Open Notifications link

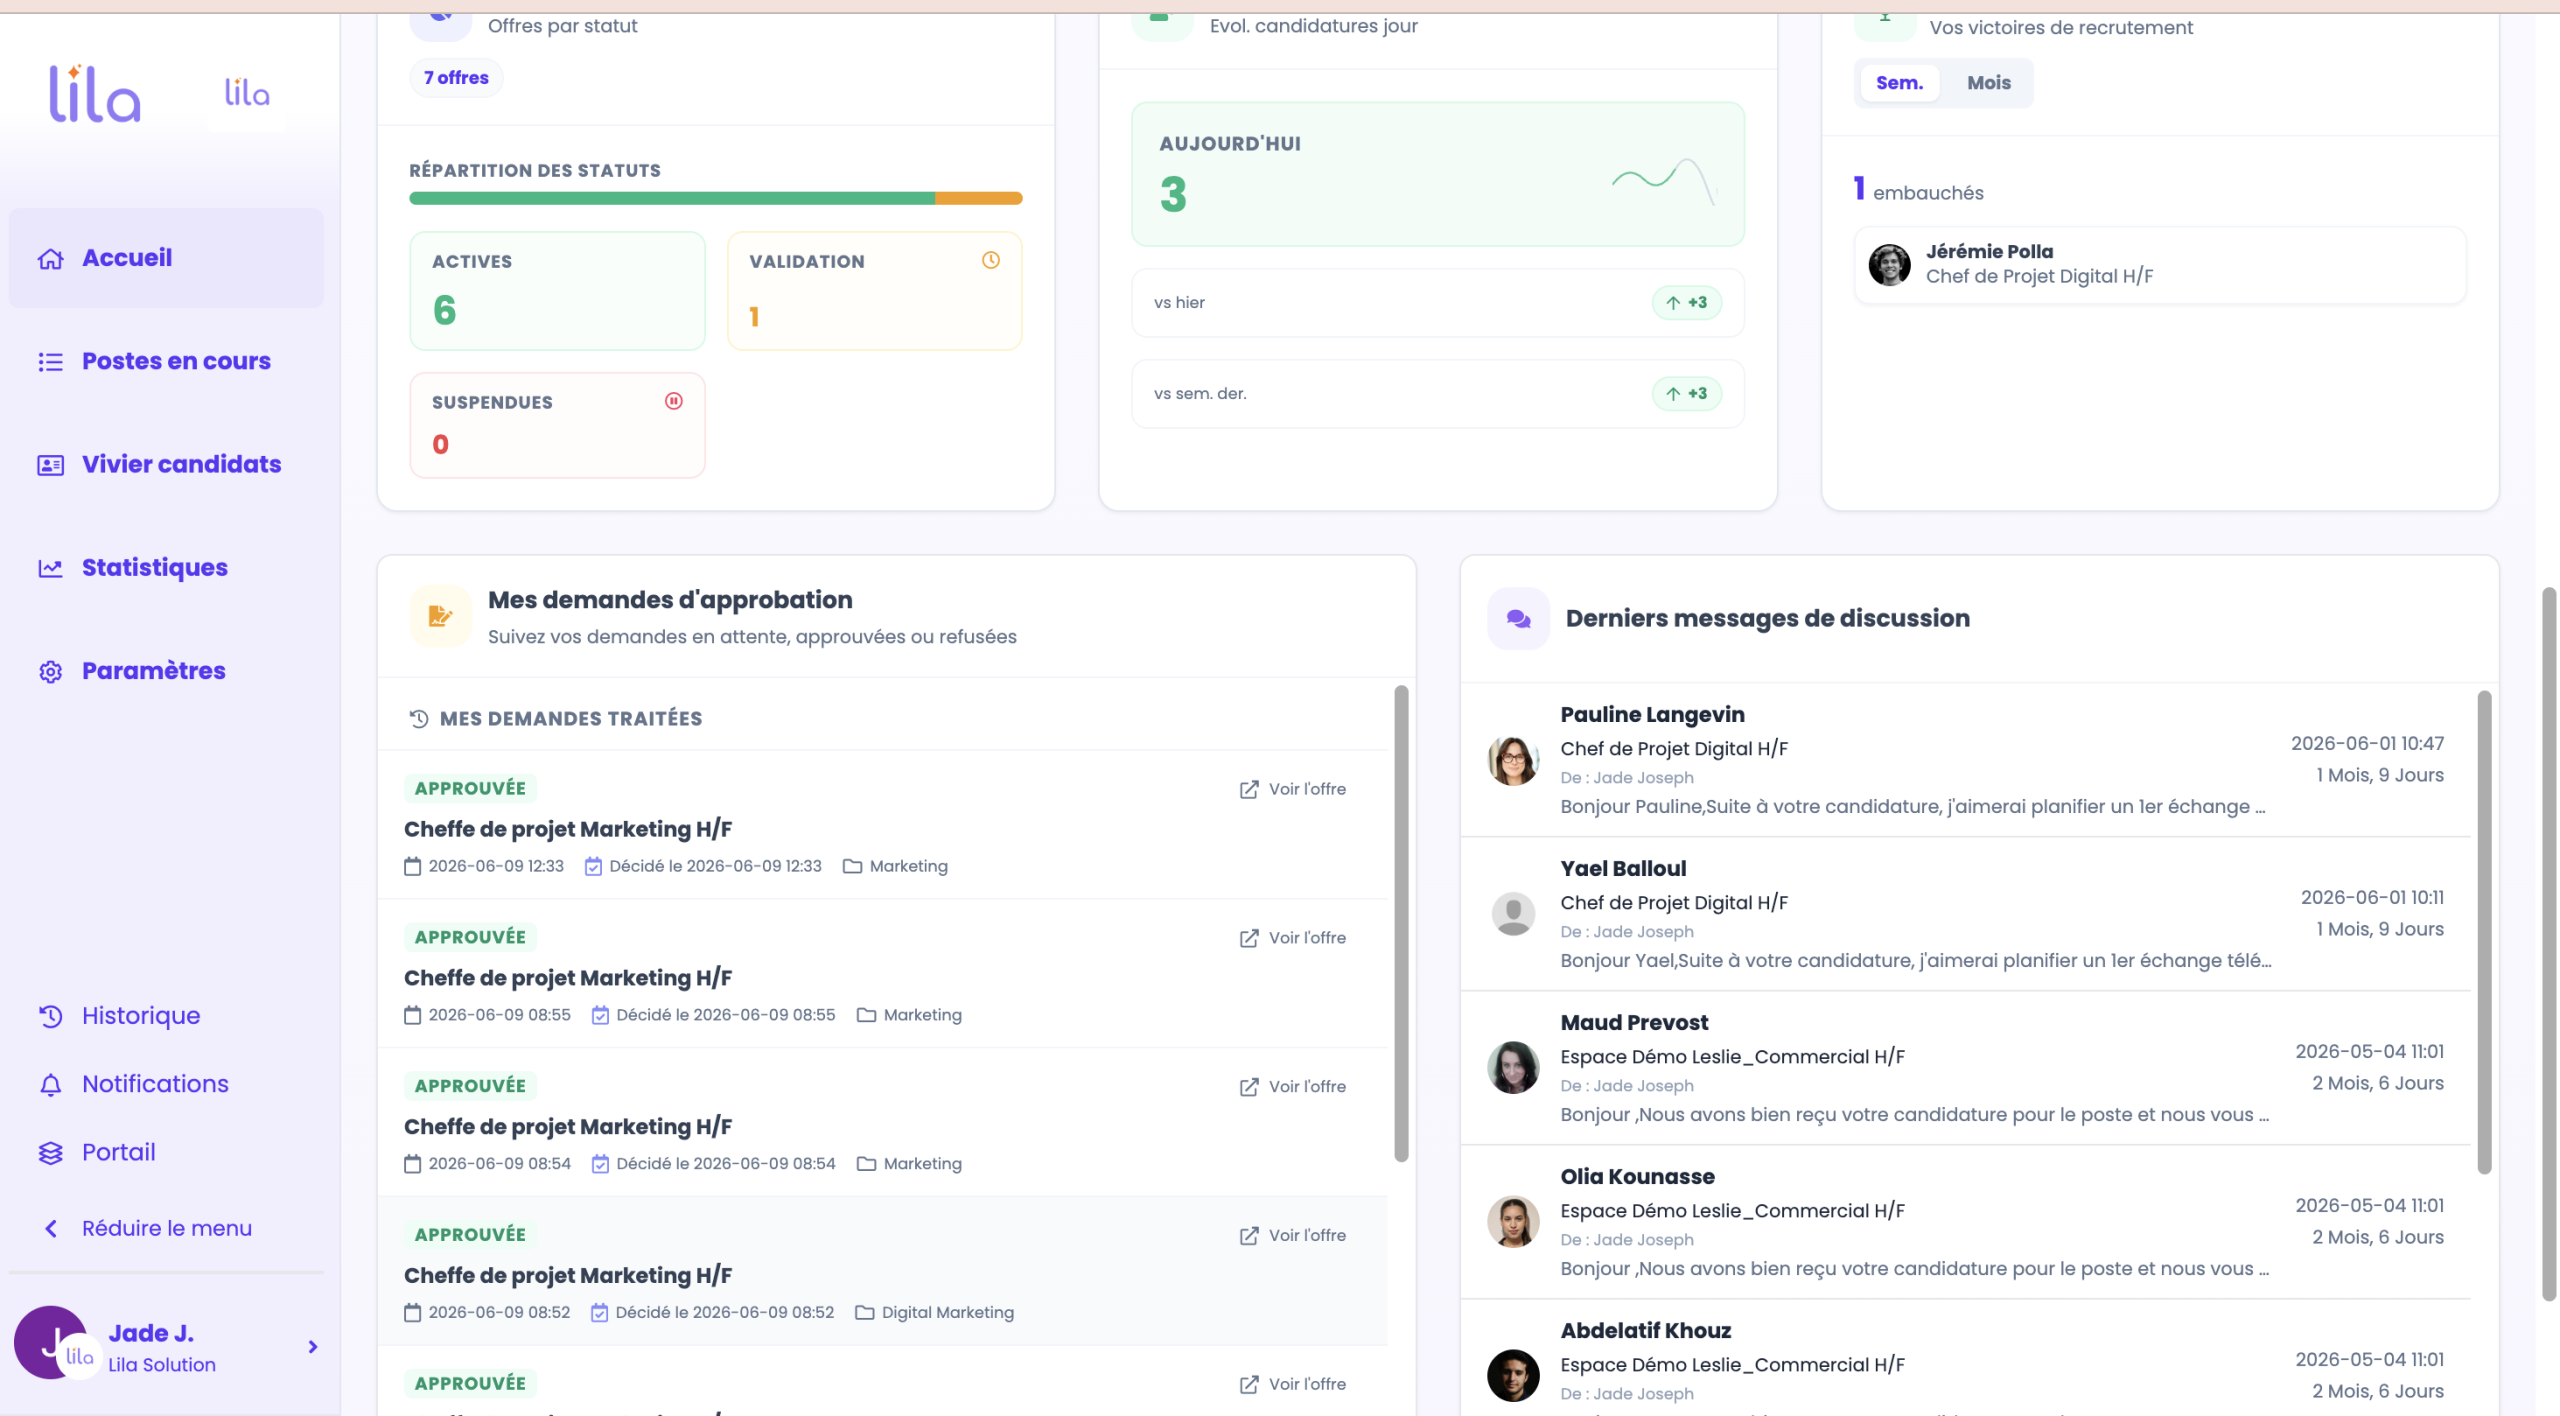click(x=155, y=1084)
